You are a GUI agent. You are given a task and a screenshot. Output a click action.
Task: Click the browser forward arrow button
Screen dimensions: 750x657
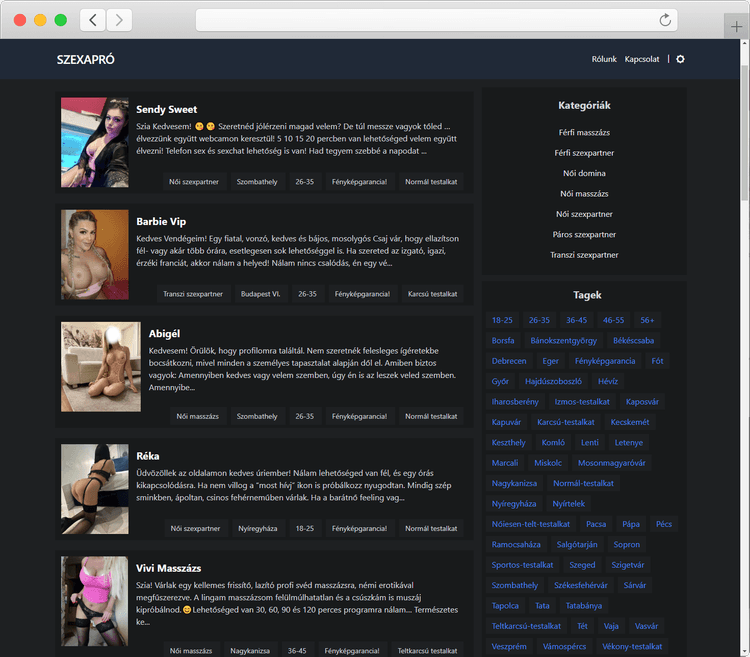[x=119, y=20]
